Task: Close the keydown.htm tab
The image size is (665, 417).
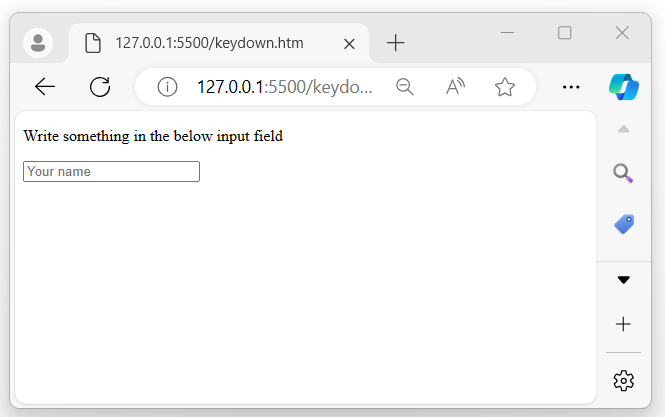Action: [x=349, y=43]
